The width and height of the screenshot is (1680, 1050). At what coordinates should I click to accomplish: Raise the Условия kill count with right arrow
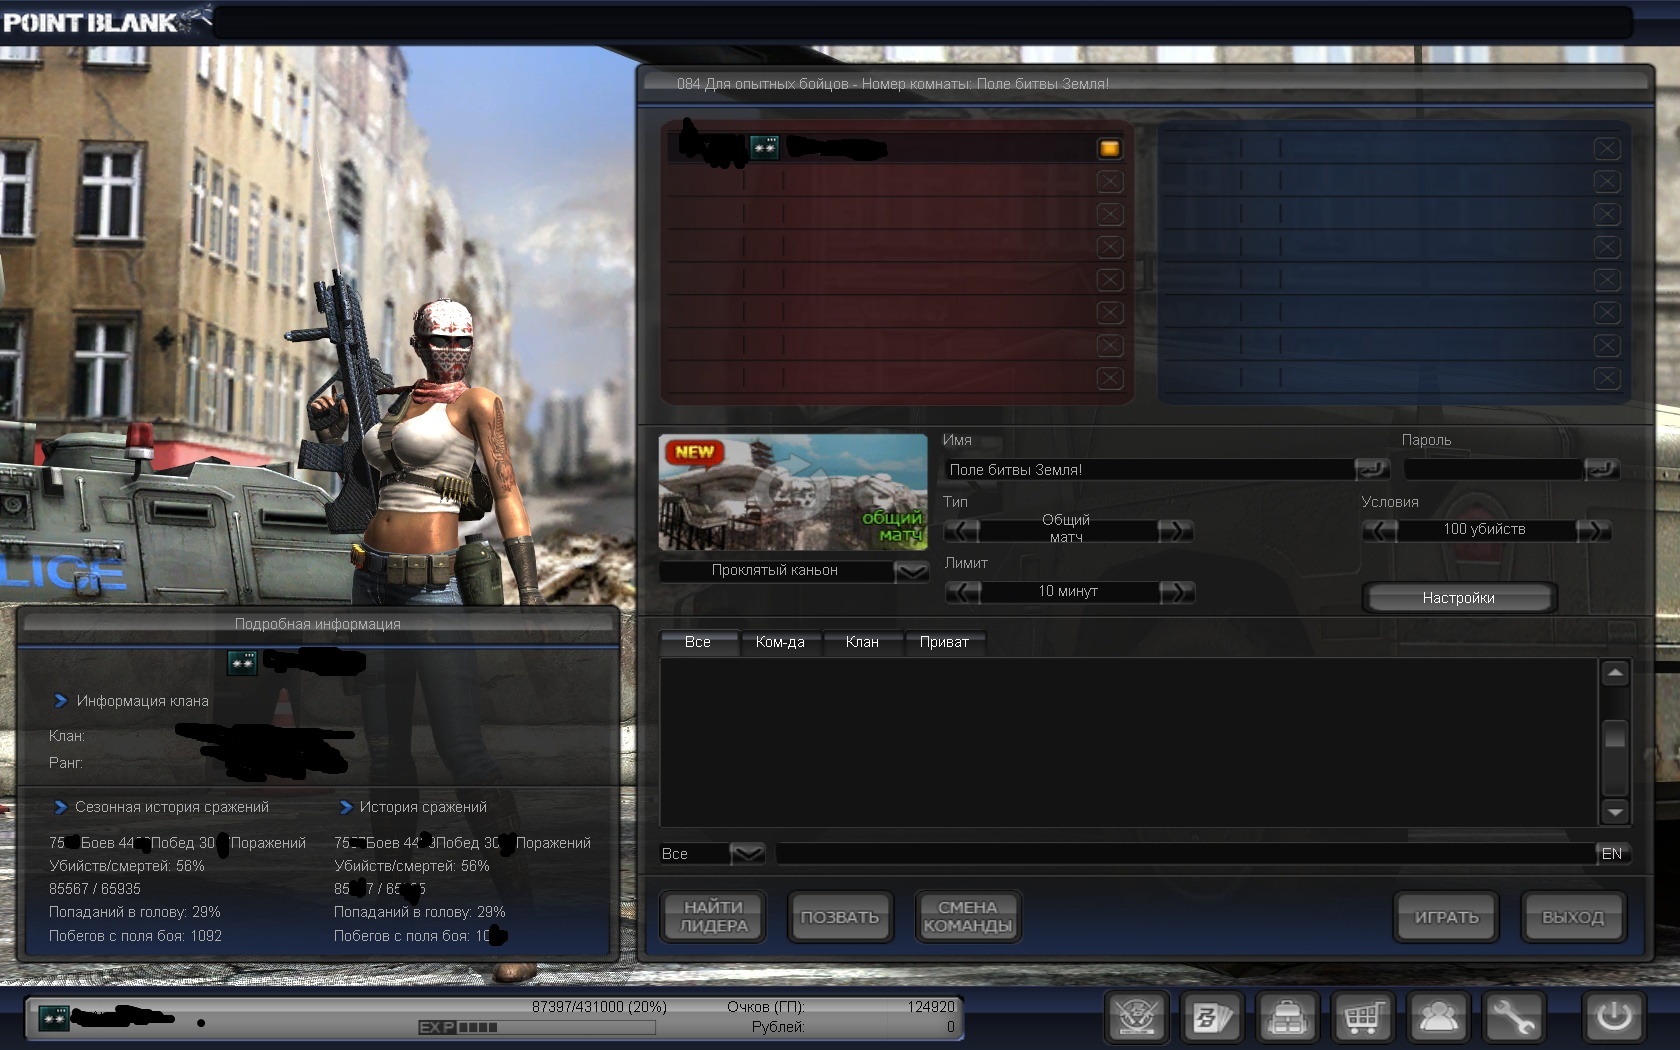click(x=1594, y=530)
